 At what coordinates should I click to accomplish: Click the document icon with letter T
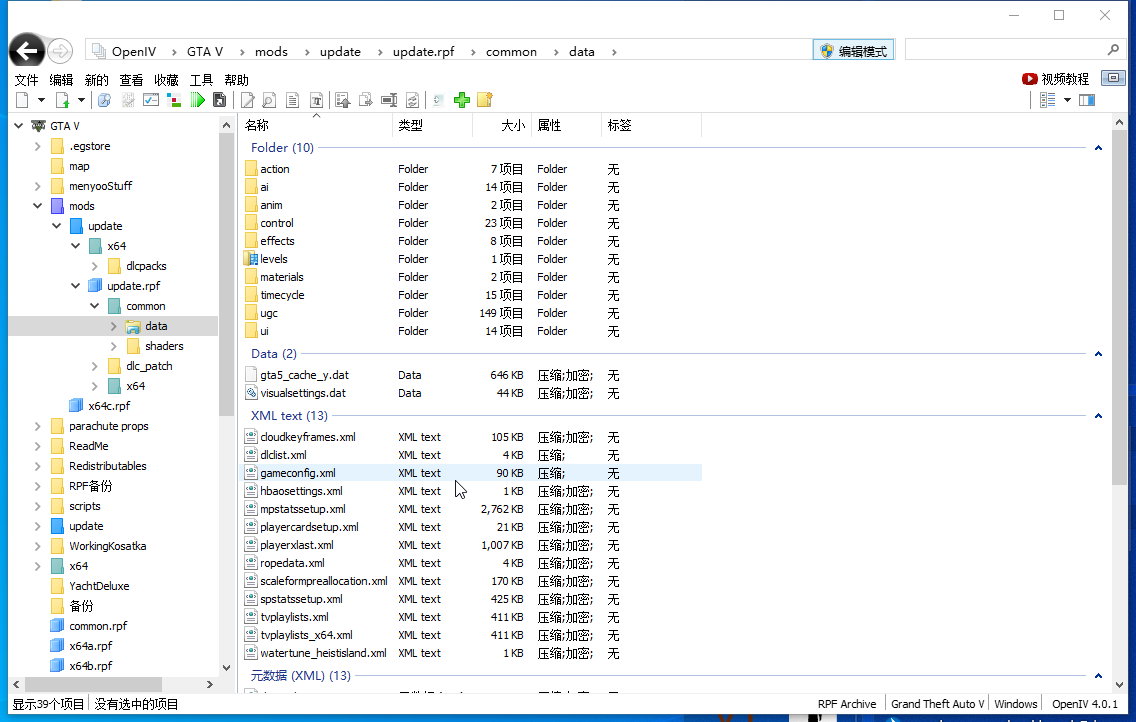click(317, 100)
